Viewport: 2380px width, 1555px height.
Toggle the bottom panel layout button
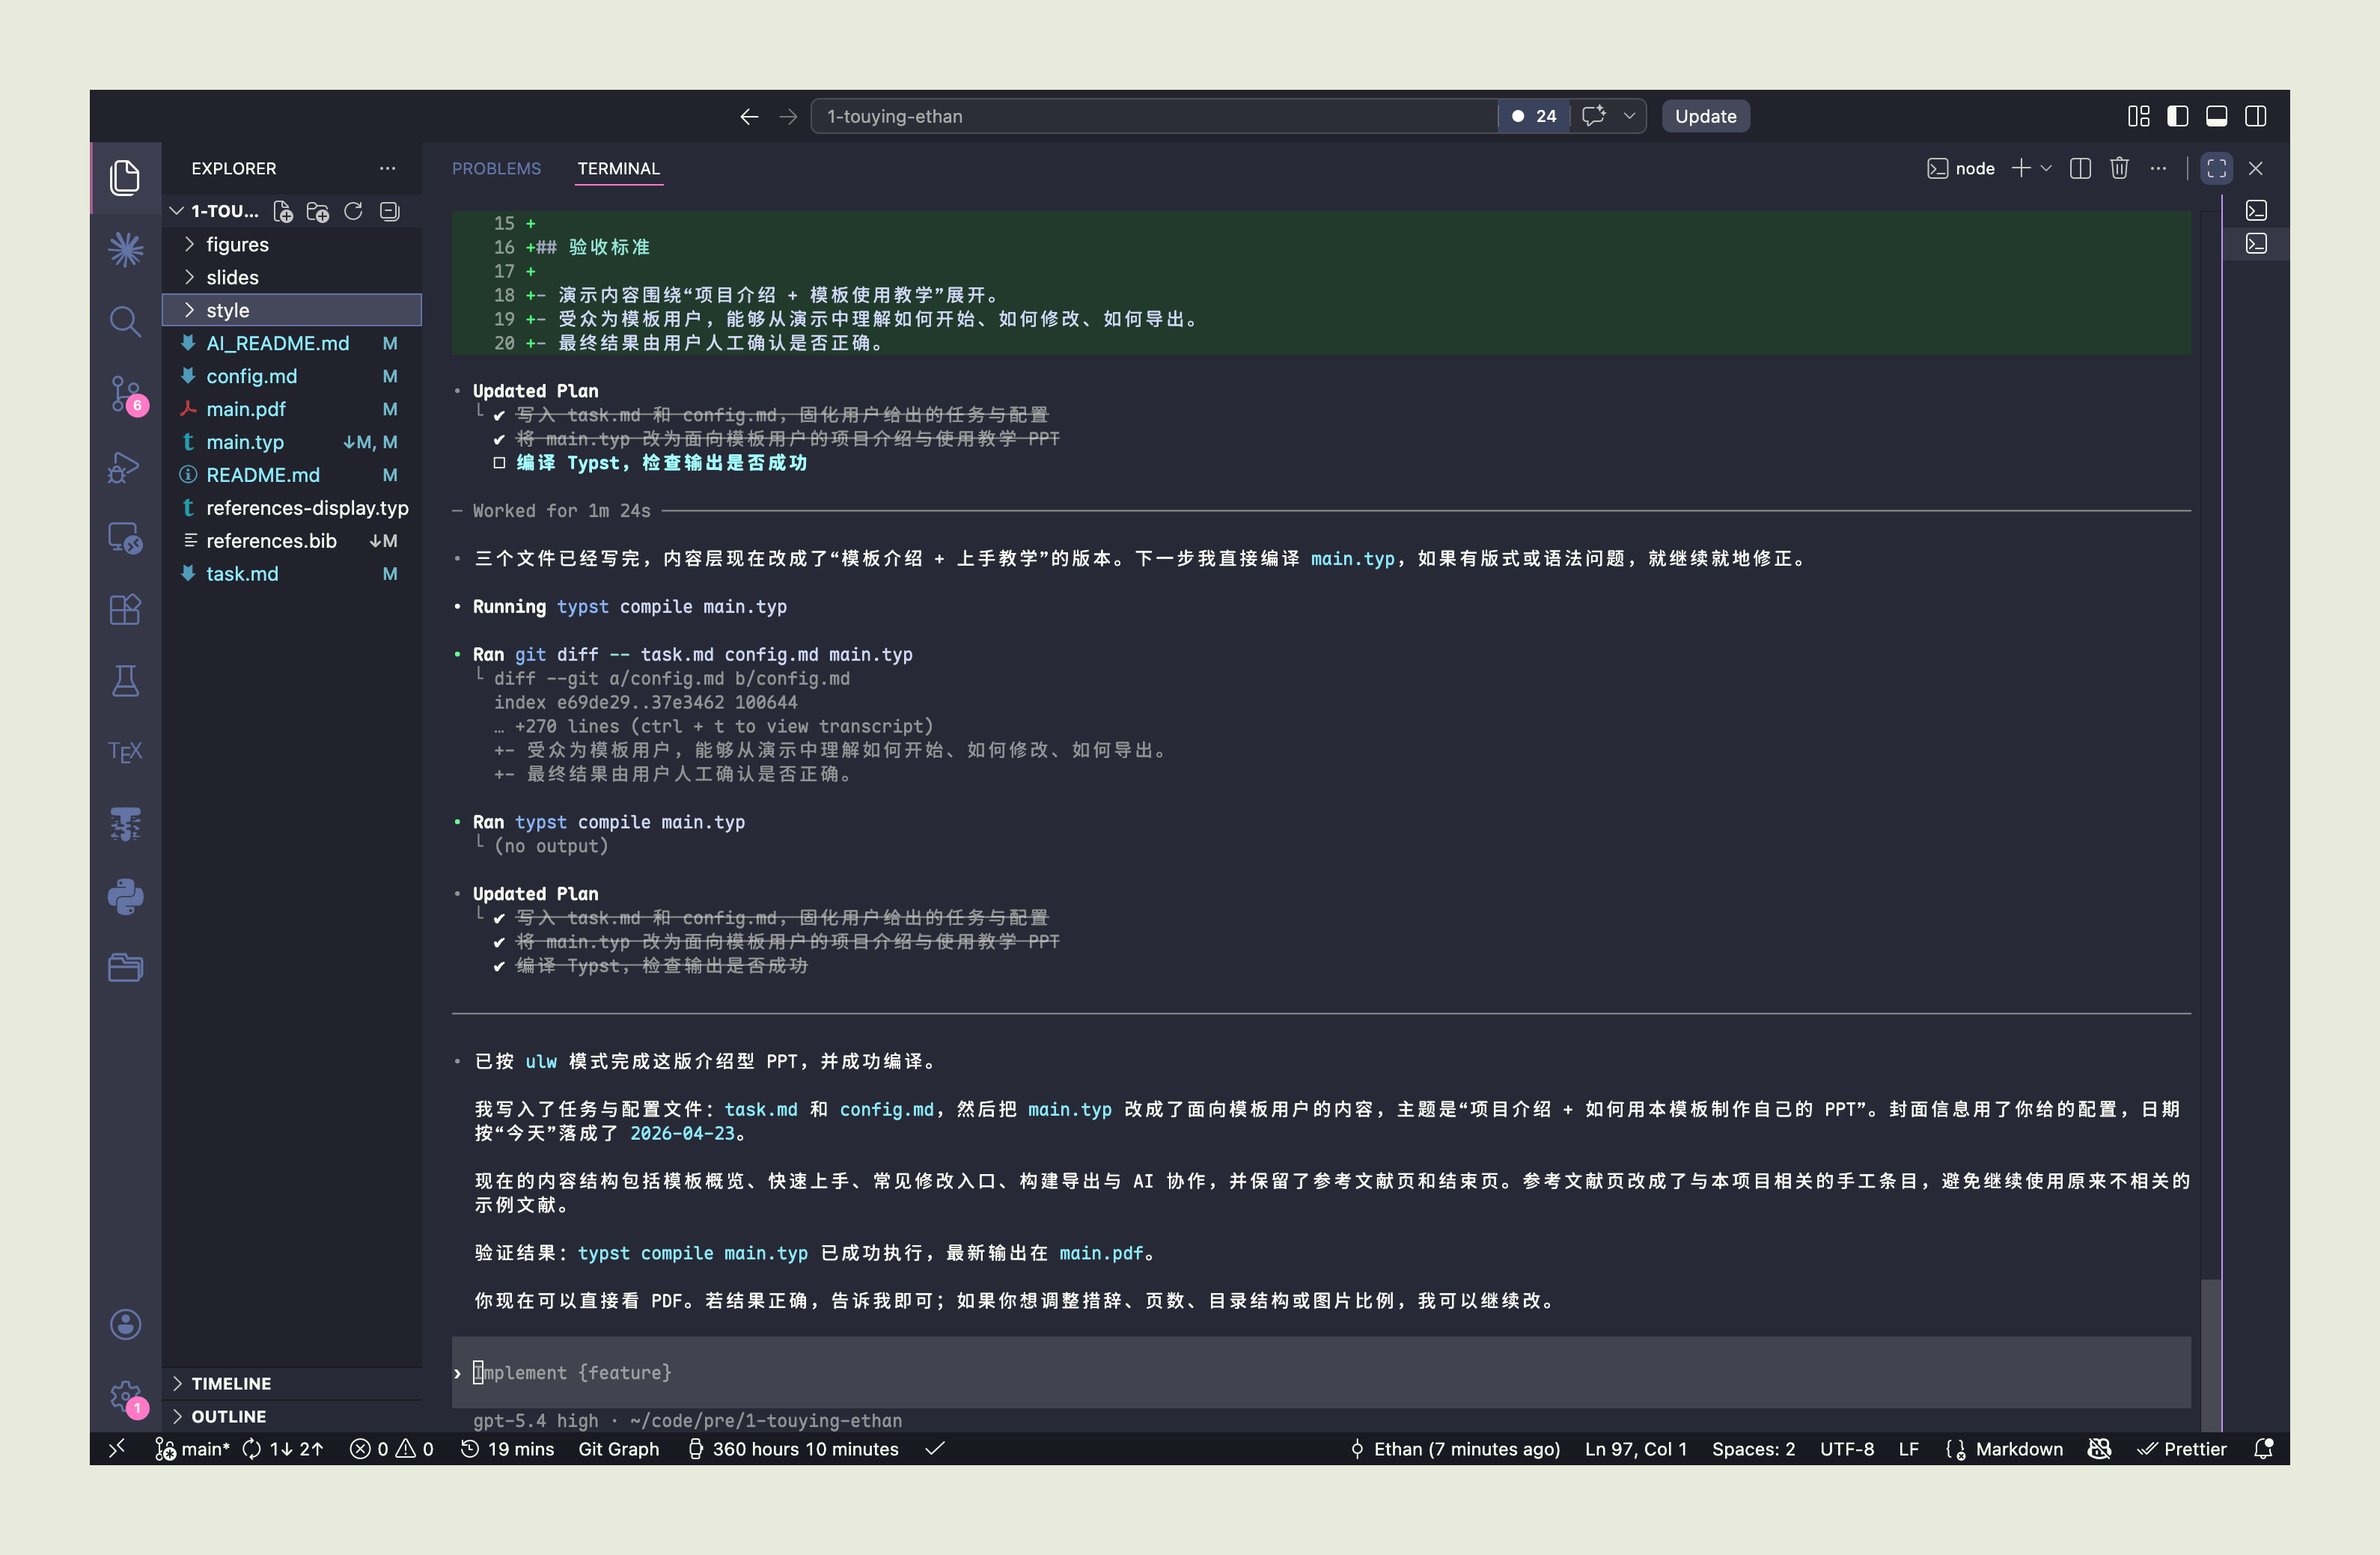tap(2216, 116)
